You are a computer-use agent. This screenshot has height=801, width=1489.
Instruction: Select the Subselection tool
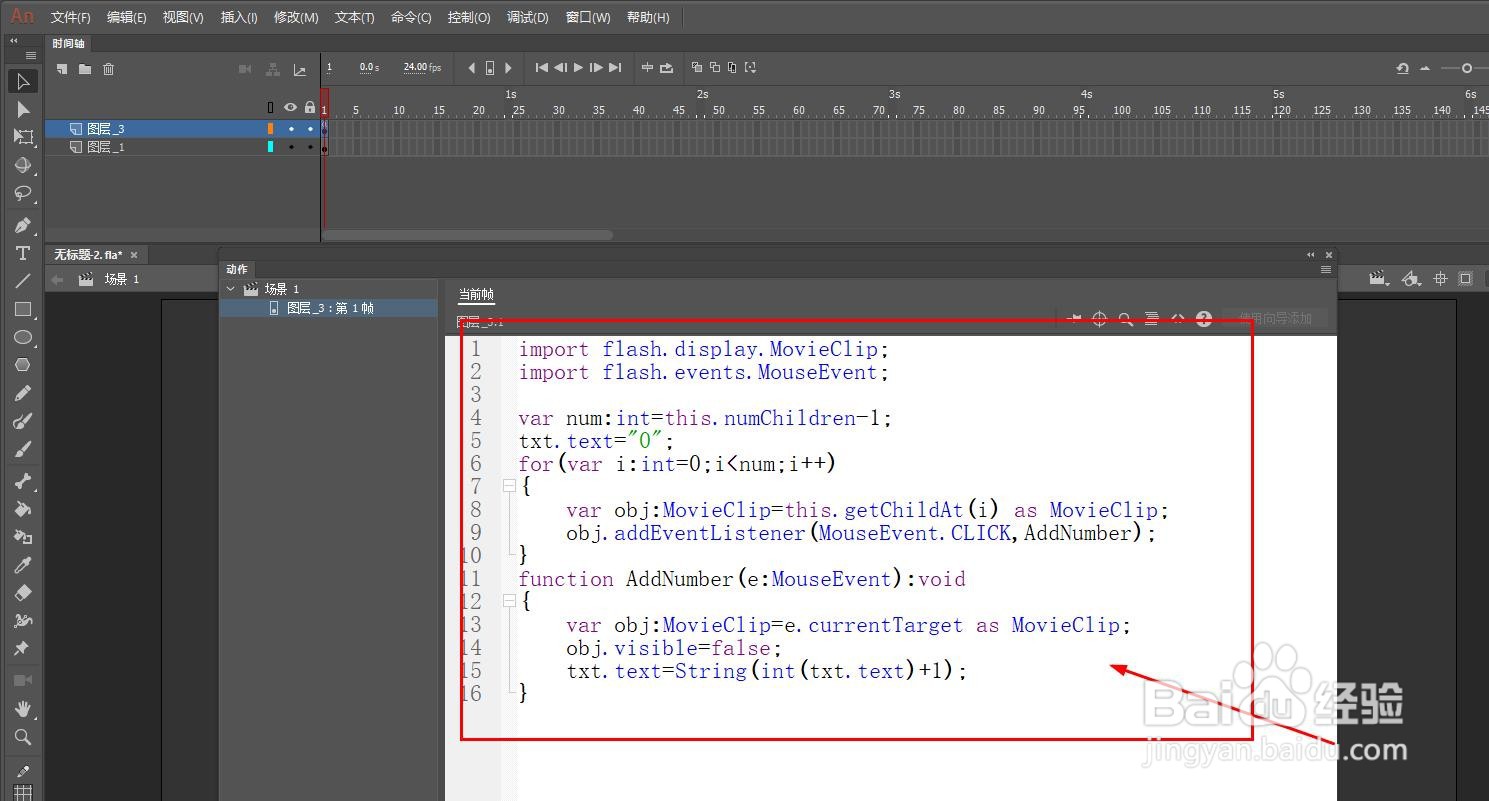pyautogui.click(x=23, y=109)
